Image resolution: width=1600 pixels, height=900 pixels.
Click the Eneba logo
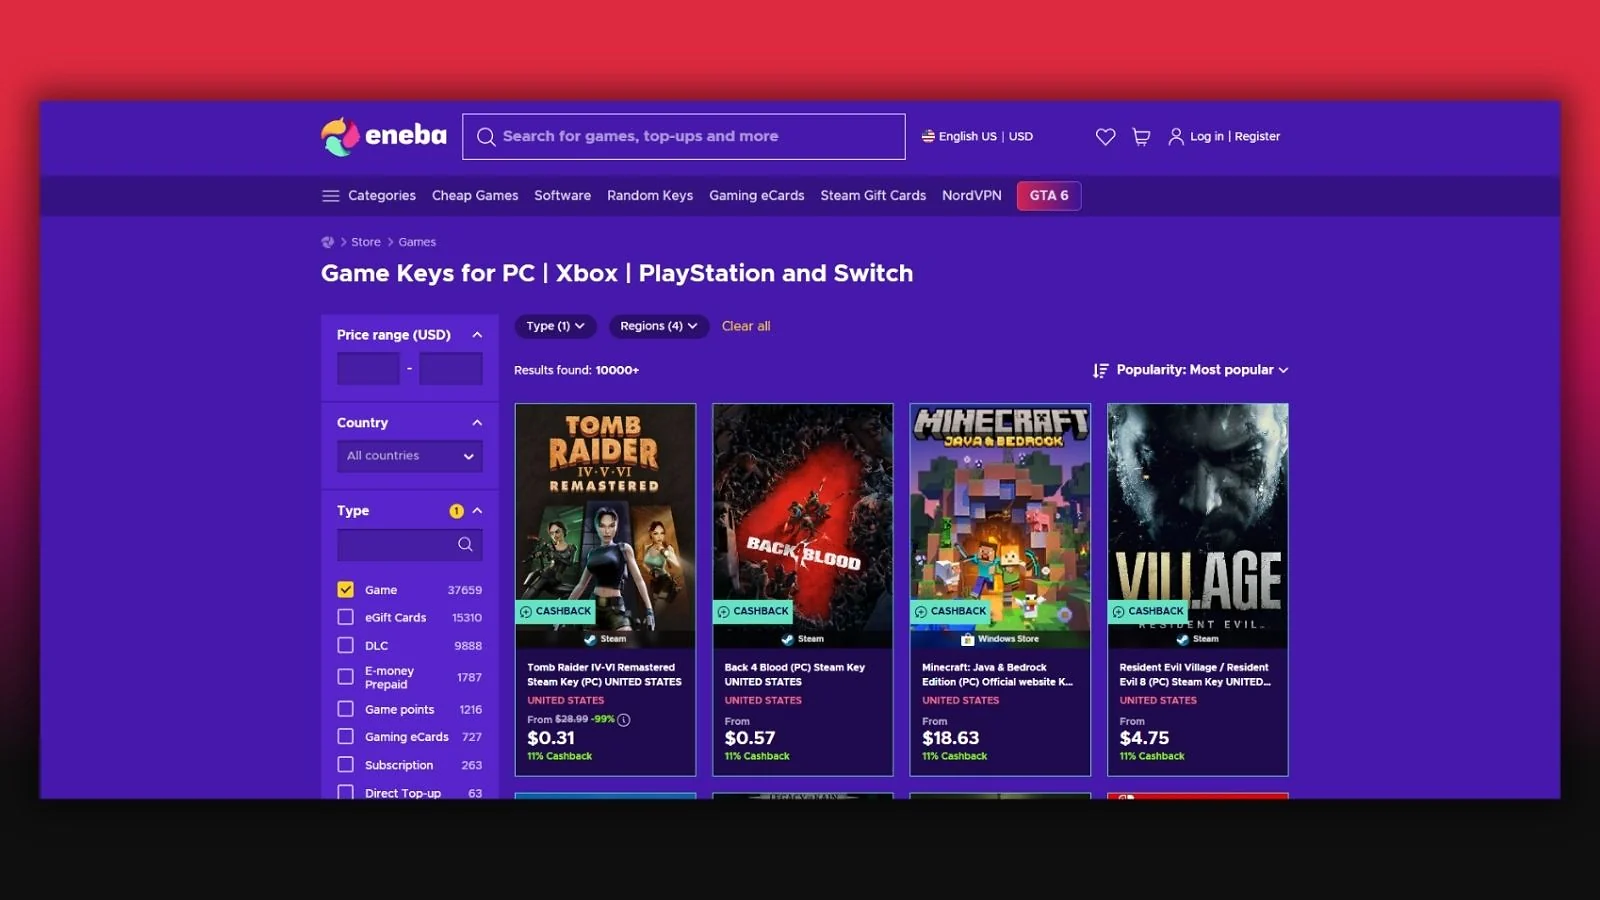point(384,136)
